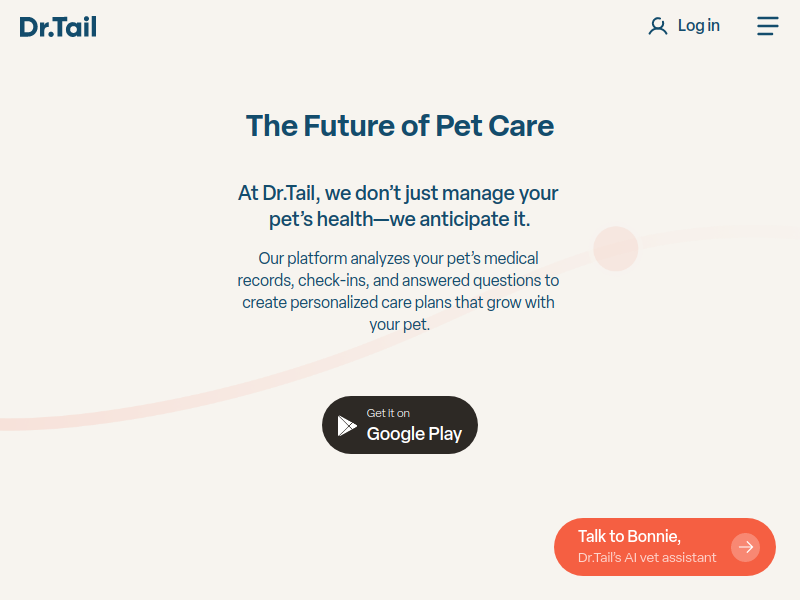Click the "we anticipate it" subheading line
The image size is (800, 600).
(399, 220)
